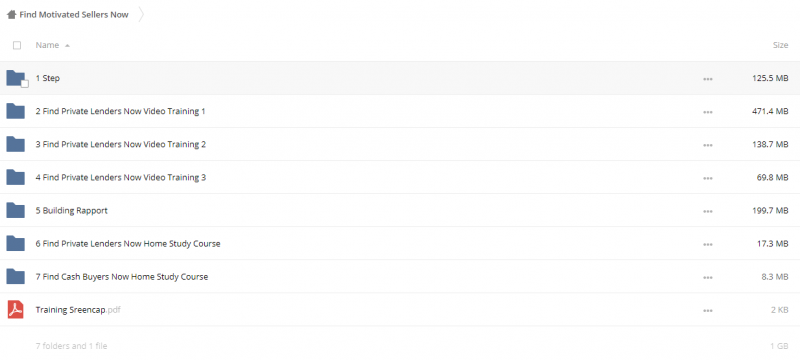Tick the select-all checkbox in the header

[x=17, y=45]
